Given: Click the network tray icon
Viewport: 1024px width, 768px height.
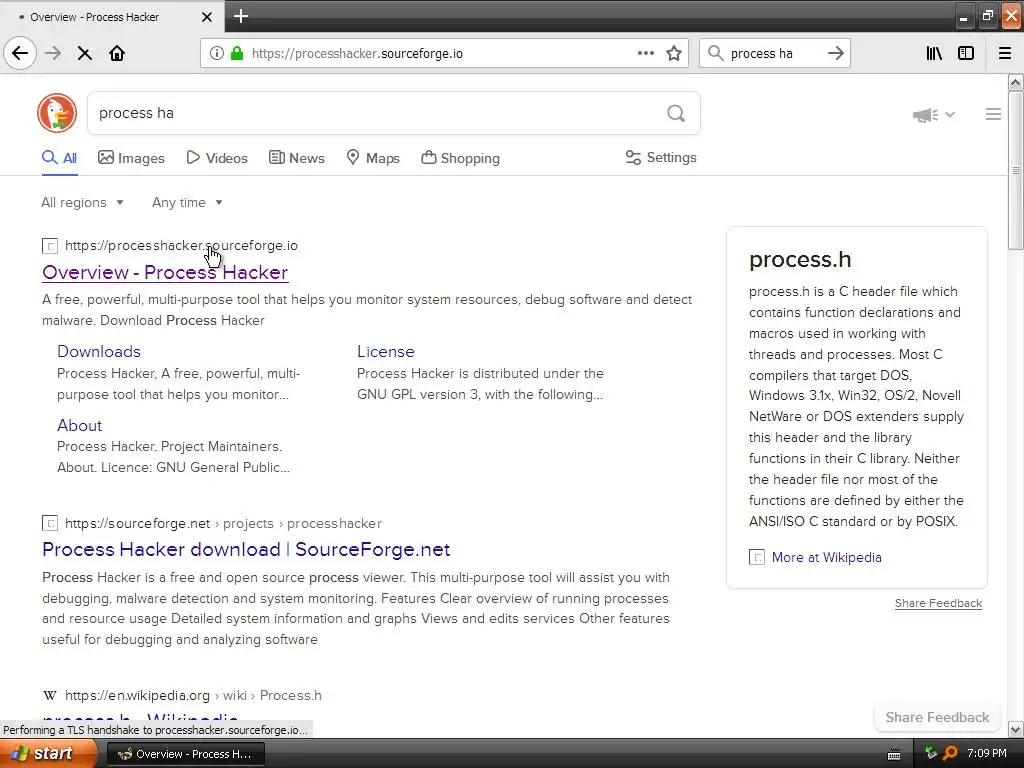Looking at the screenshot, I should tap(931, 754).
